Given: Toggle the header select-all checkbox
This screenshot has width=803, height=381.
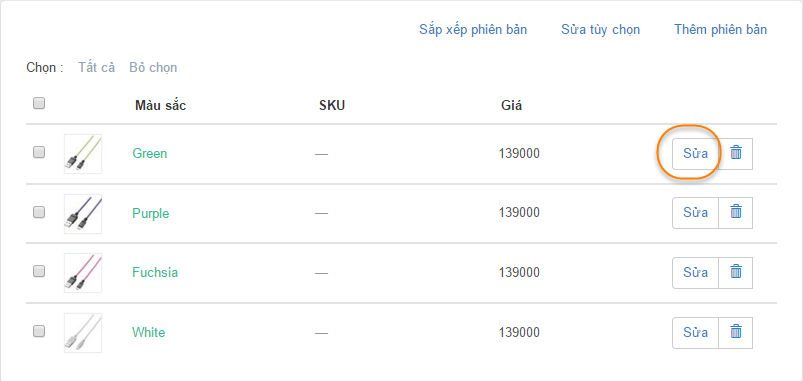Looking at the screenshot, I should click(x=39, y=103).
